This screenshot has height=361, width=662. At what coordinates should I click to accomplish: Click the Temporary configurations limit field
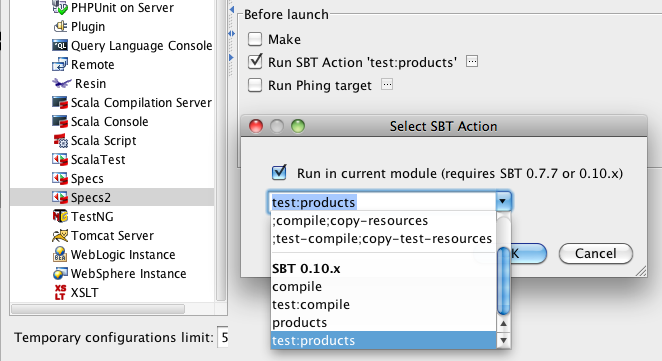coord(223,337)
